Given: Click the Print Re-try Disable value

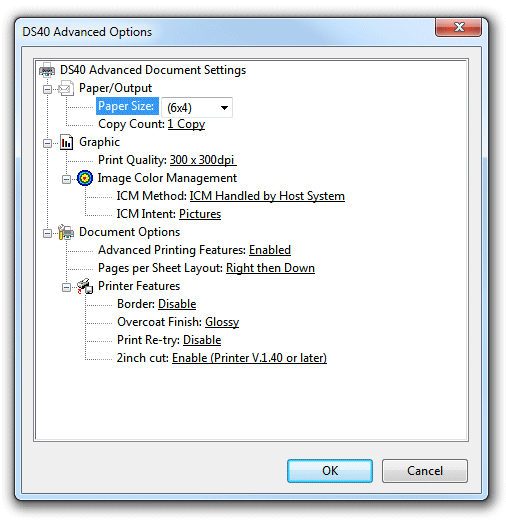Looking at the screenshot, I should point(202,340).
